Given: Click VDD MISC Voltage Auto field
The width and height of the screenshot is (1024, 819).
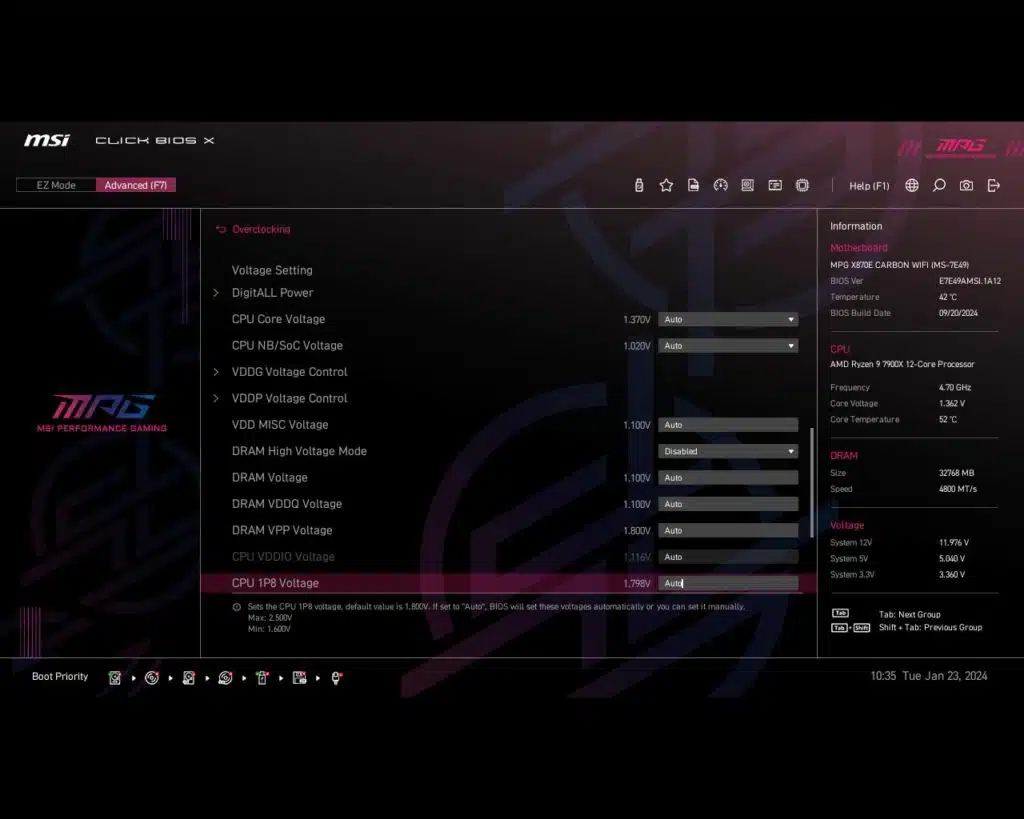Looking at the screenshot, I should [728, 425].
